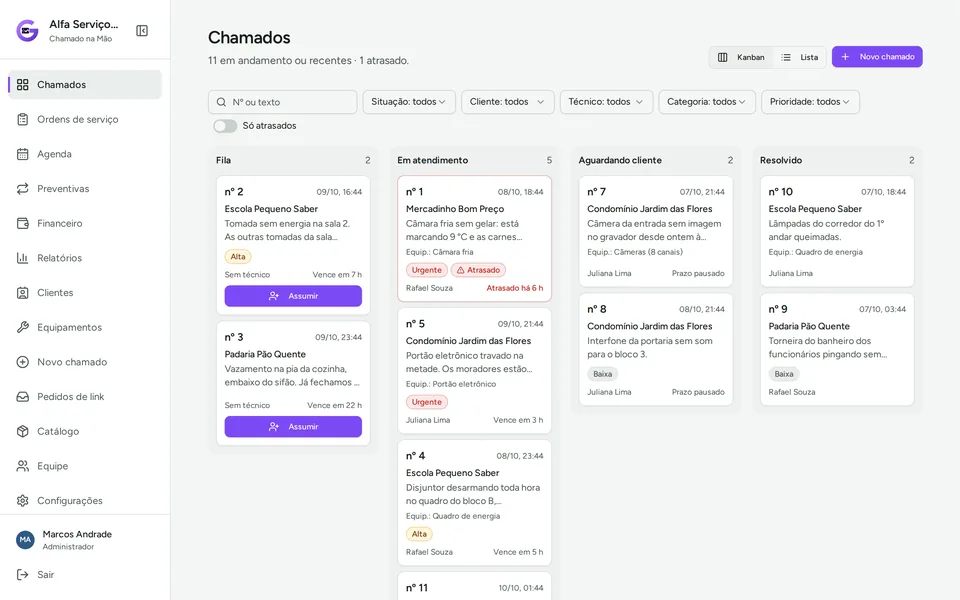Click the Clientes contact icon
The image size is (960, 600).
[x=23, y=293]
